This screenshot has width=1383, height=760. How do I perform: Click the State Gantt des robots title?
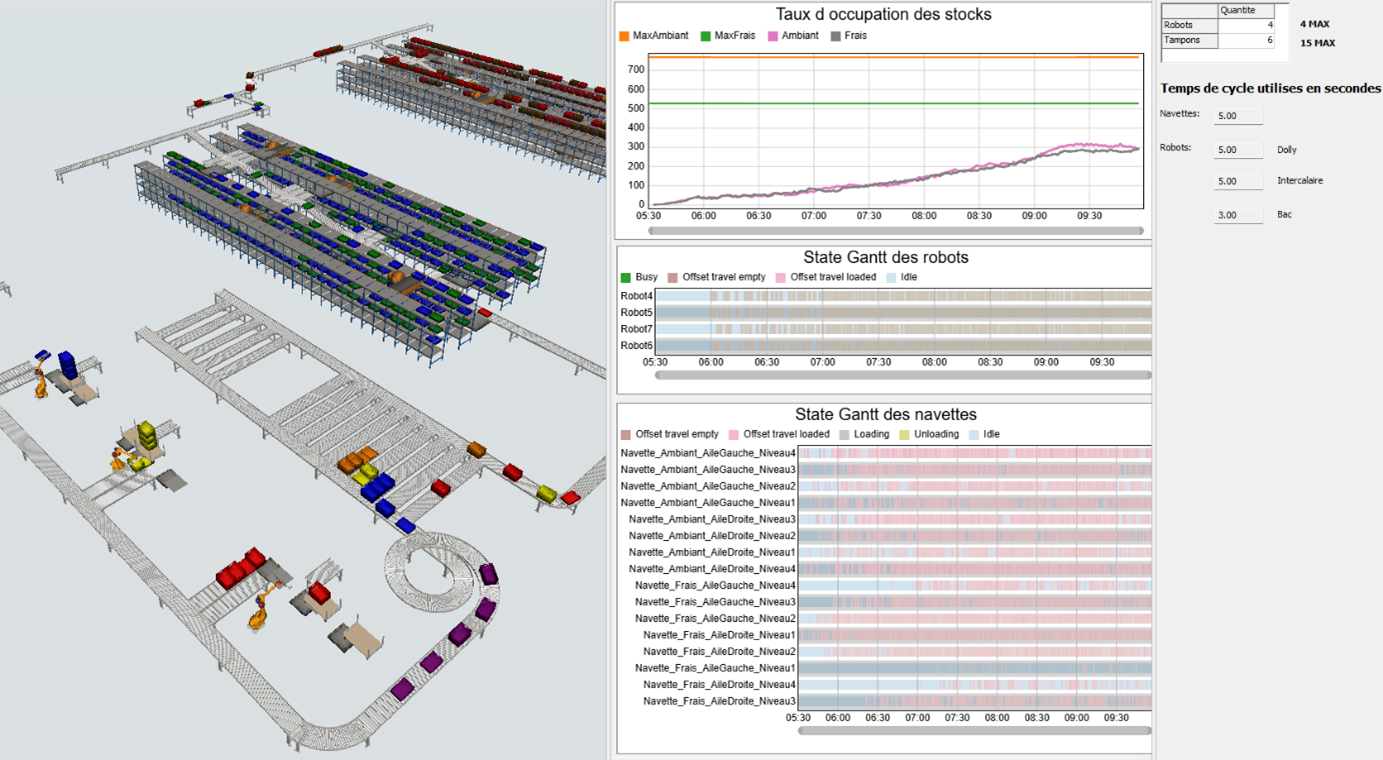[x=886, y=257]
